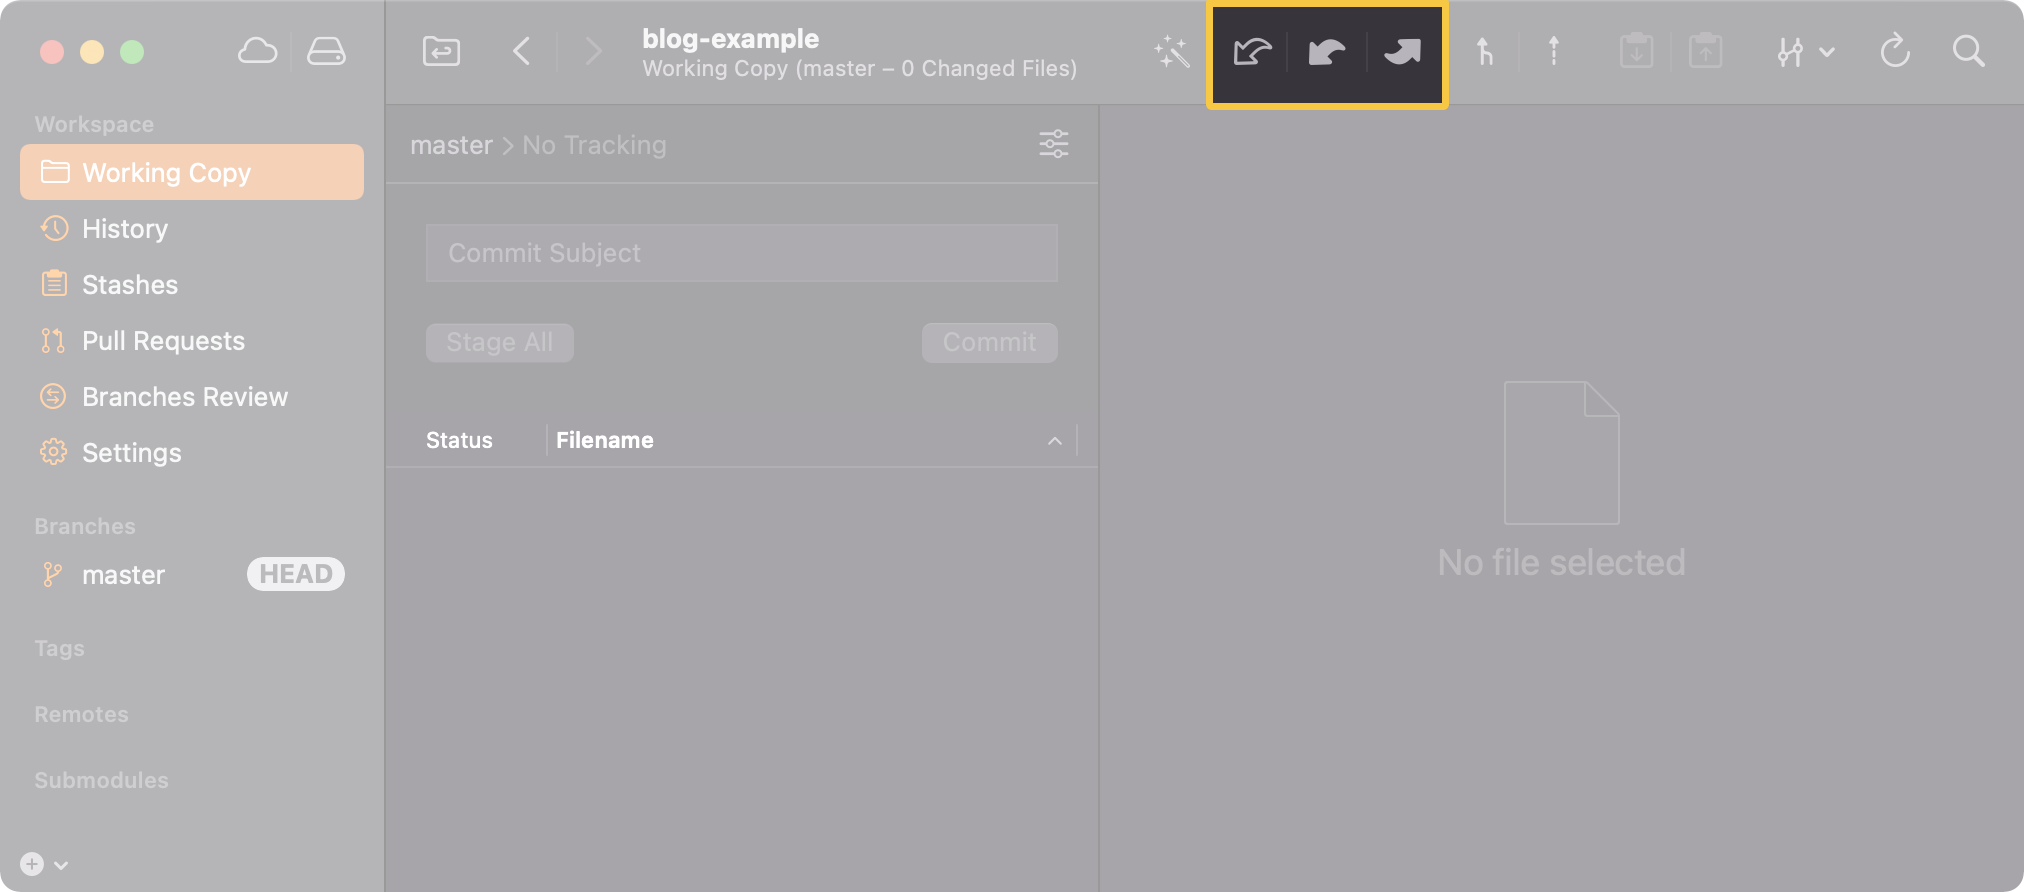Open the Stashes section
Viewport: 2024px width, 892px height.
click(x=129, y=285)
